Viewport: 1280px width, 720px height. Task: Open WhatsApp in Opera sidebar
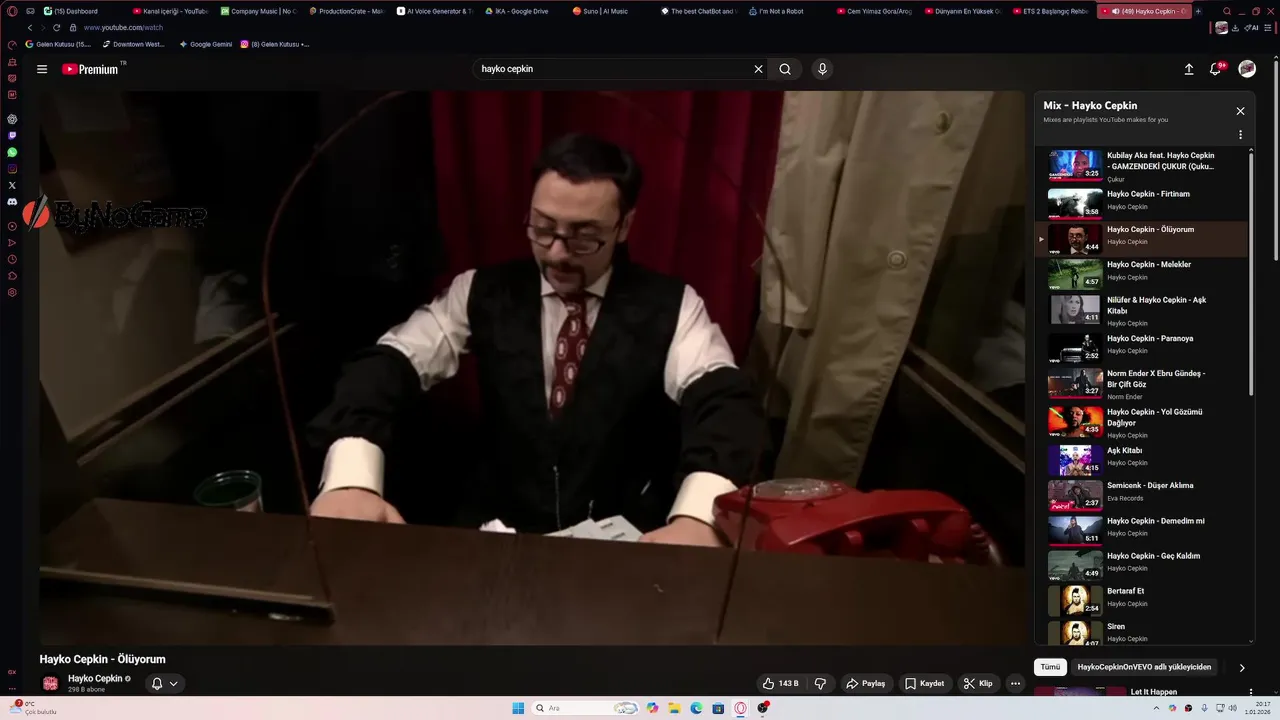pyautogui.click(x=12, y=152)
